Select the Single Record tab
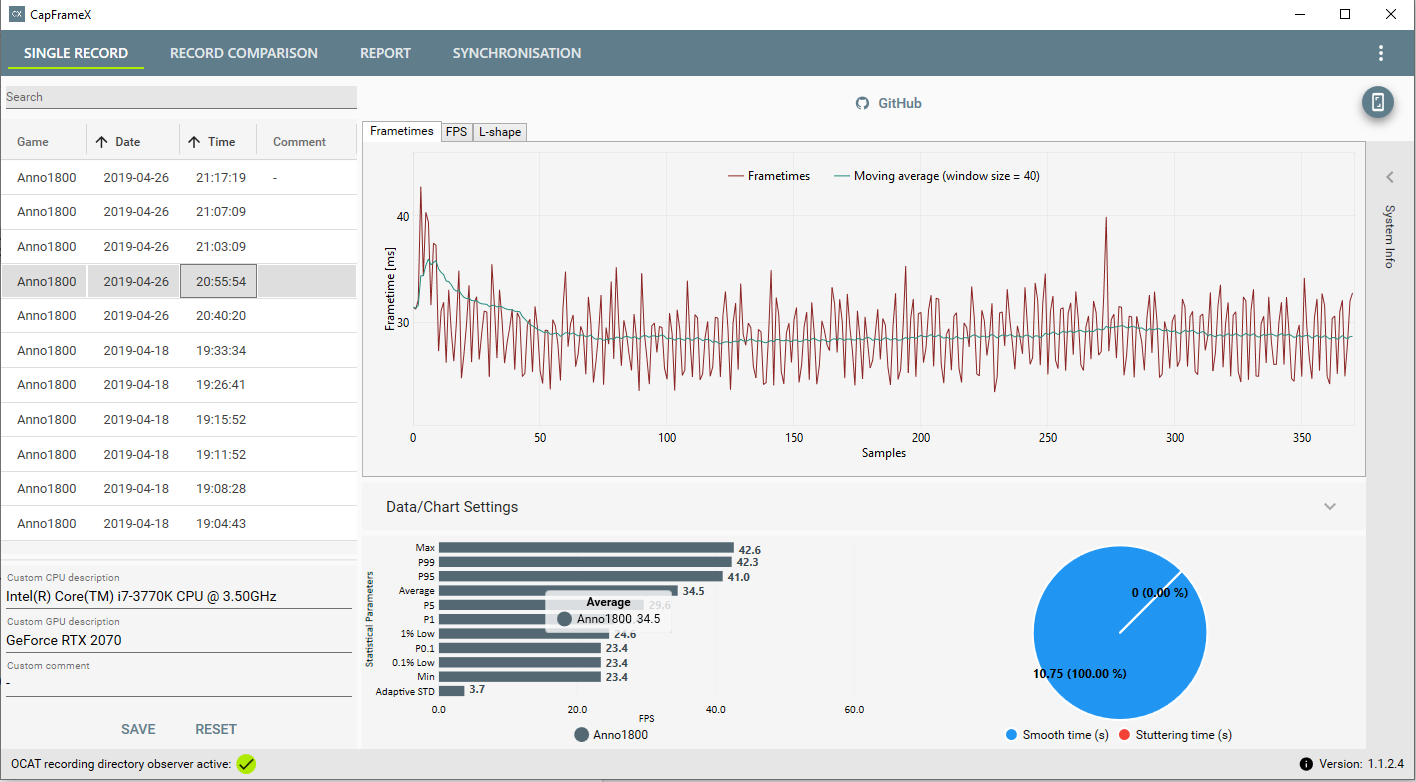The width and height of the screenshot is (1416, 782). [76, 53]
